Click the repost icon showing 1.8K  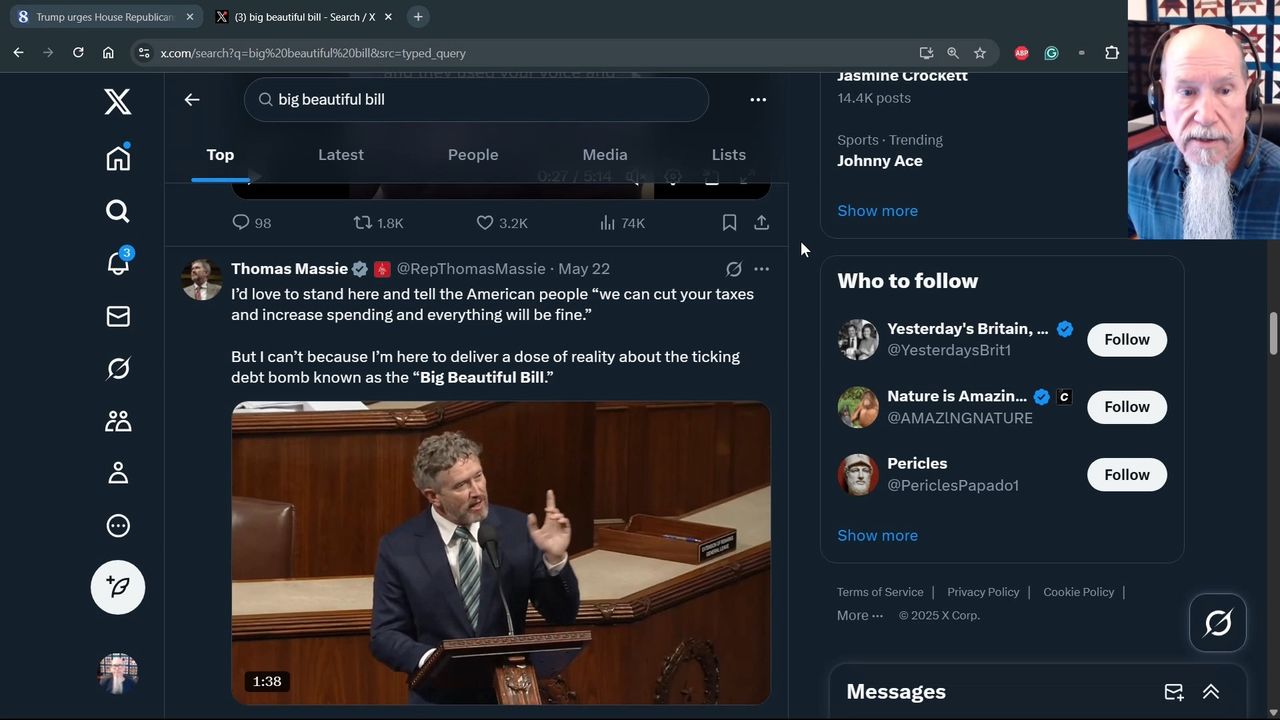tap(364, 223)
